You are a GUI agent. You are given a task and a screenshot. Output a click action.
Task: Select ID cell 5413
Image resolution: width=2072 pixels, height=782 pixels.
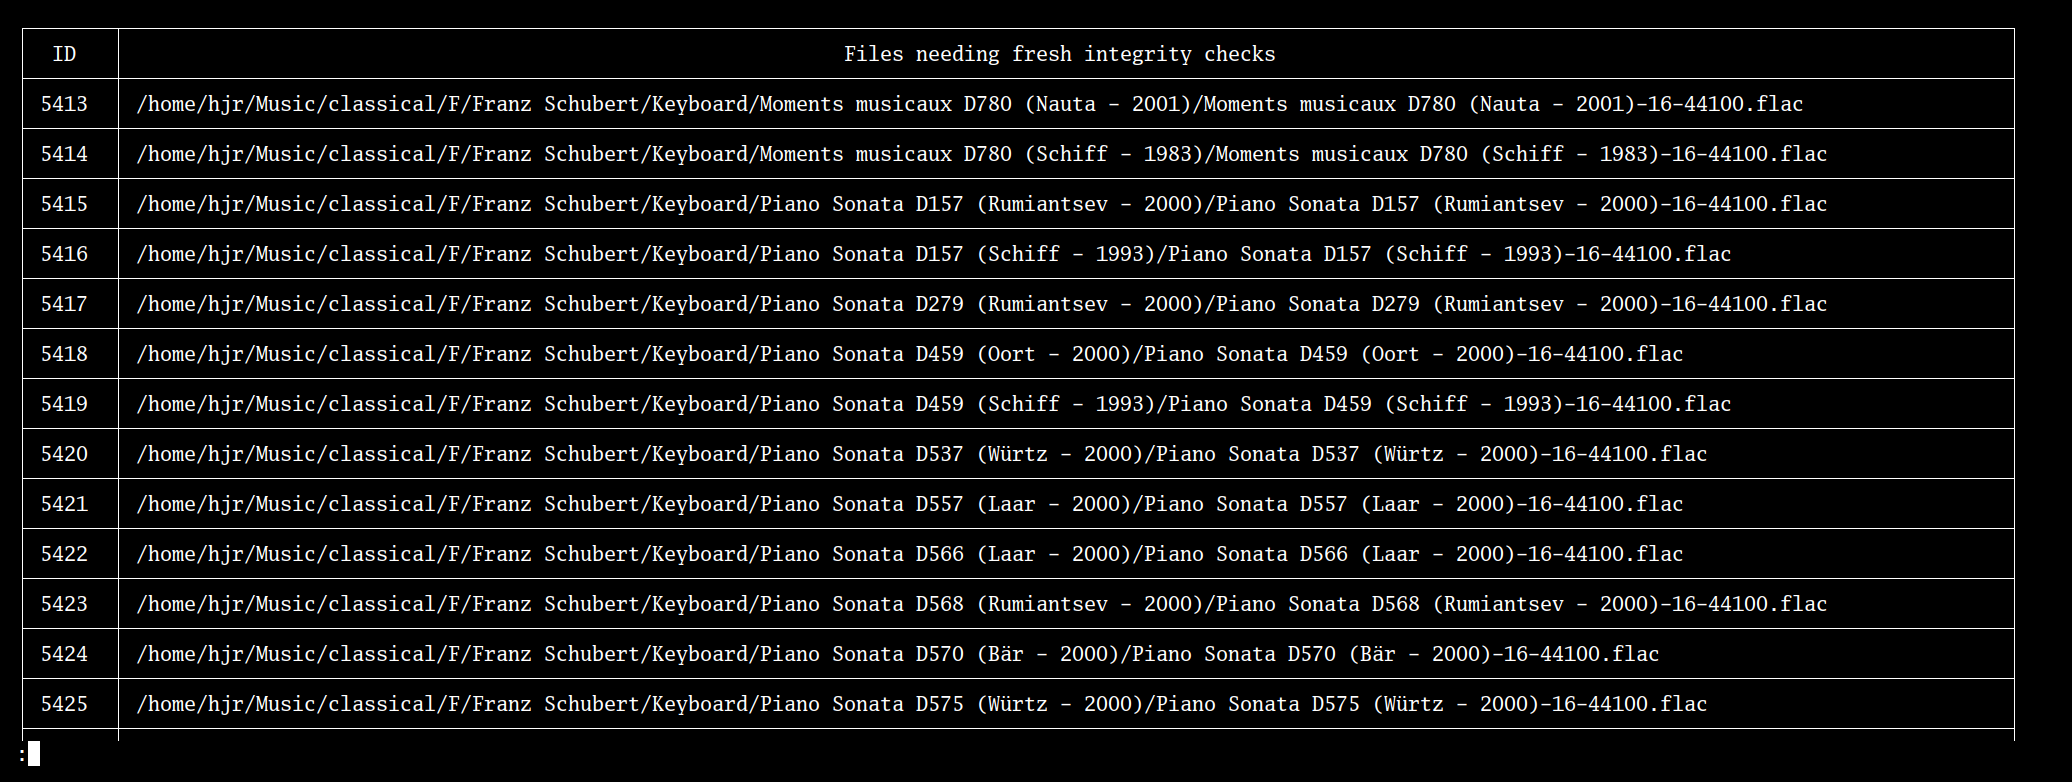[64, 104]
